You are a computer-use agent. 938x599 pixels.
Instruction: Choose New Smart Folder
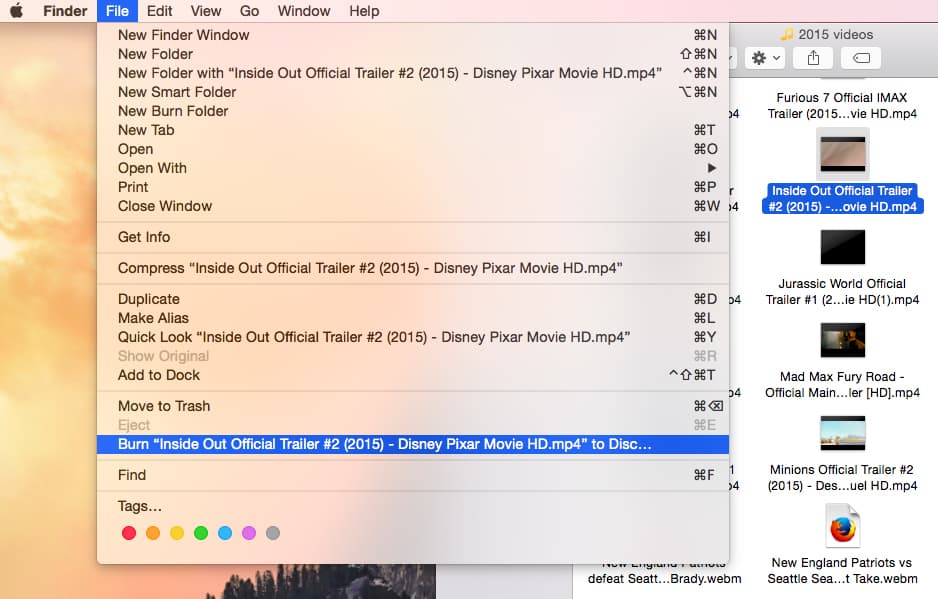pyautogui.click(x=177, y=91)
